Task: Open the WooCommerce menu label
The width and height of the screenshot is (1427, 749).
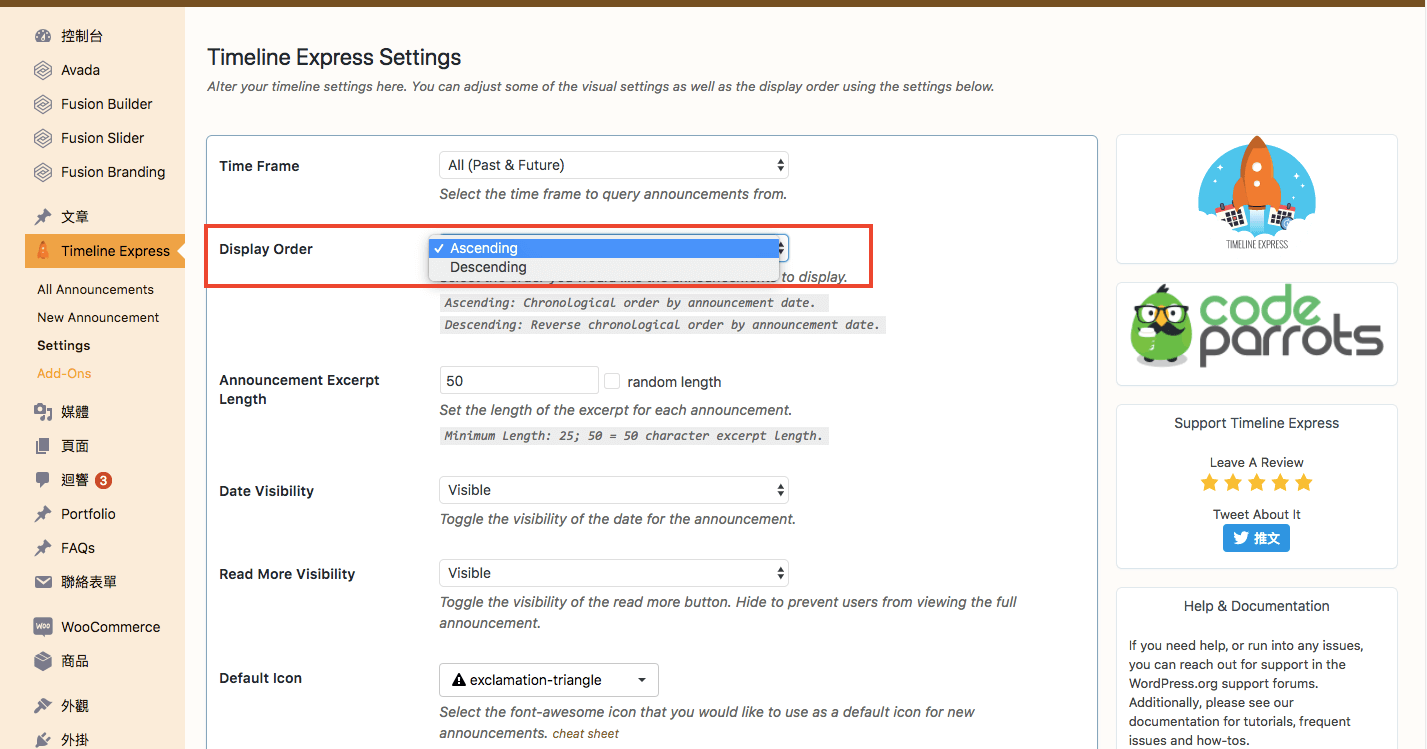Action: 110,627
